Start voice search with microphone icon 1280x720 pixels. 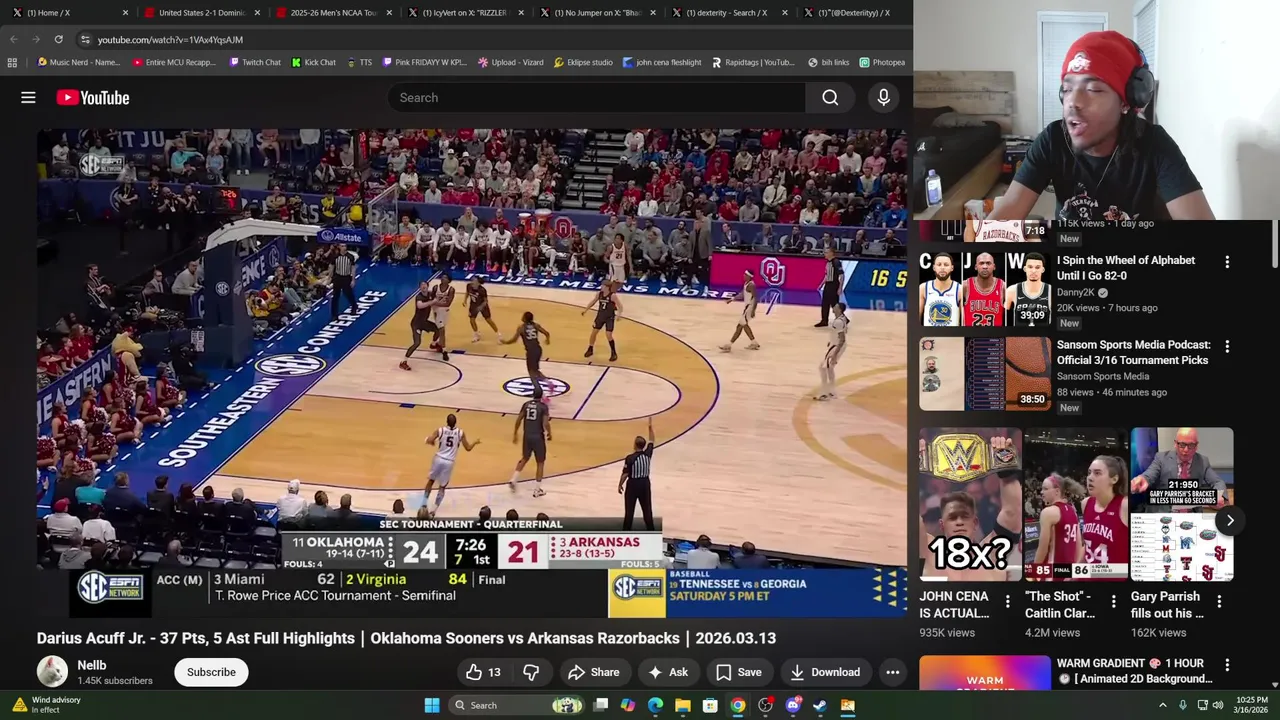[883, 97]
